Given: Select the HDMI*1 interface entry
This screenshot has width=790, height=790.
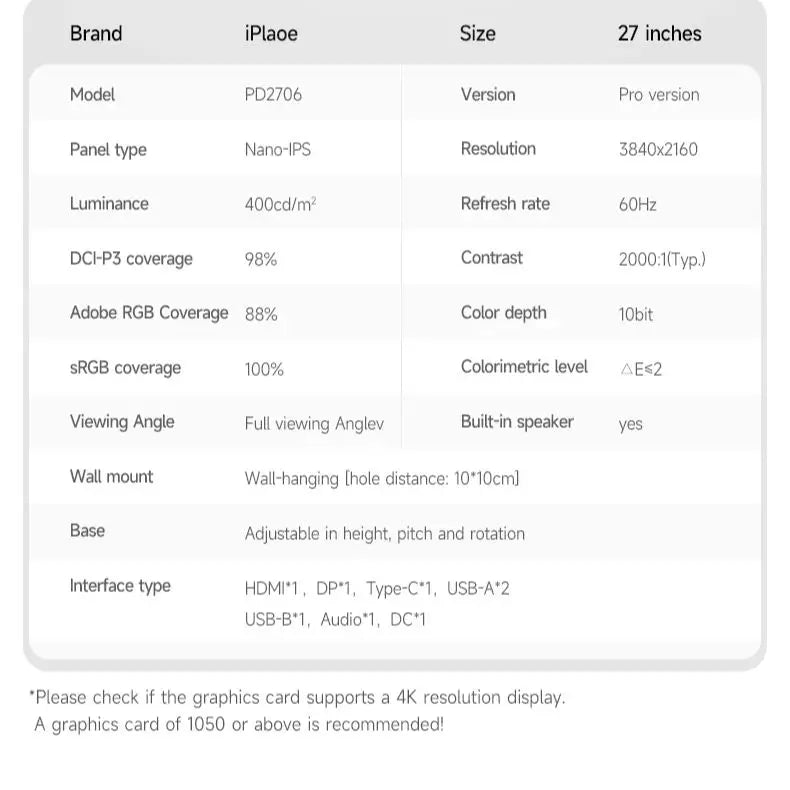Looking at the screenshot, I should tap(273, 588).
